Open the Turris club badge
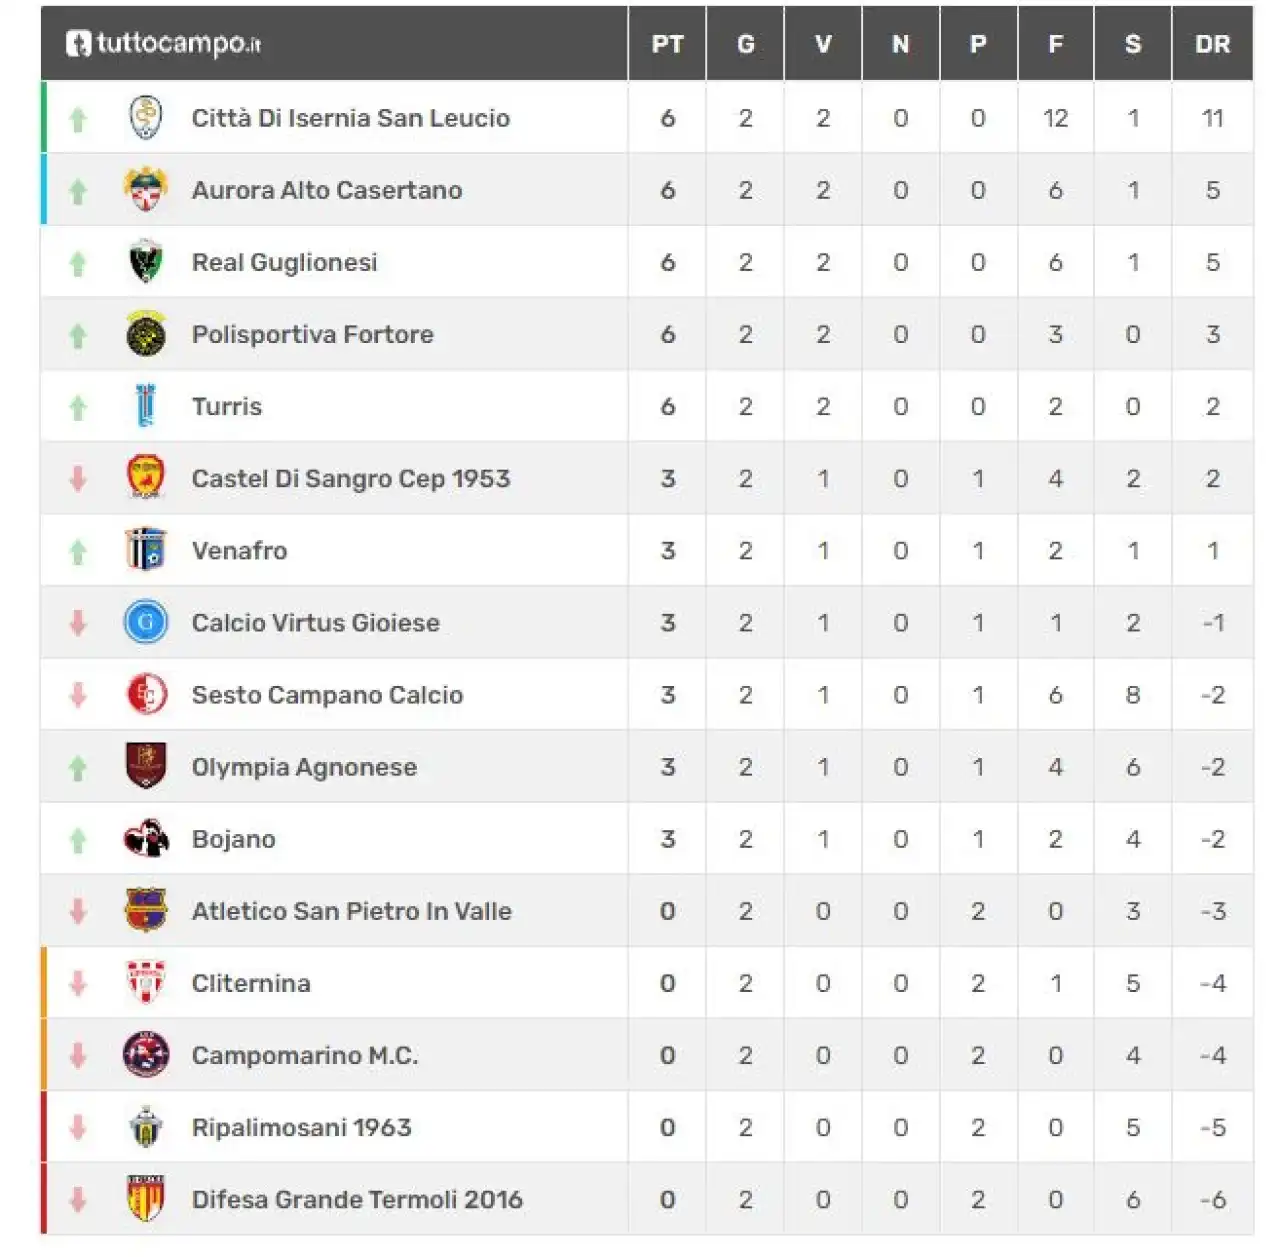 (146, 406)
